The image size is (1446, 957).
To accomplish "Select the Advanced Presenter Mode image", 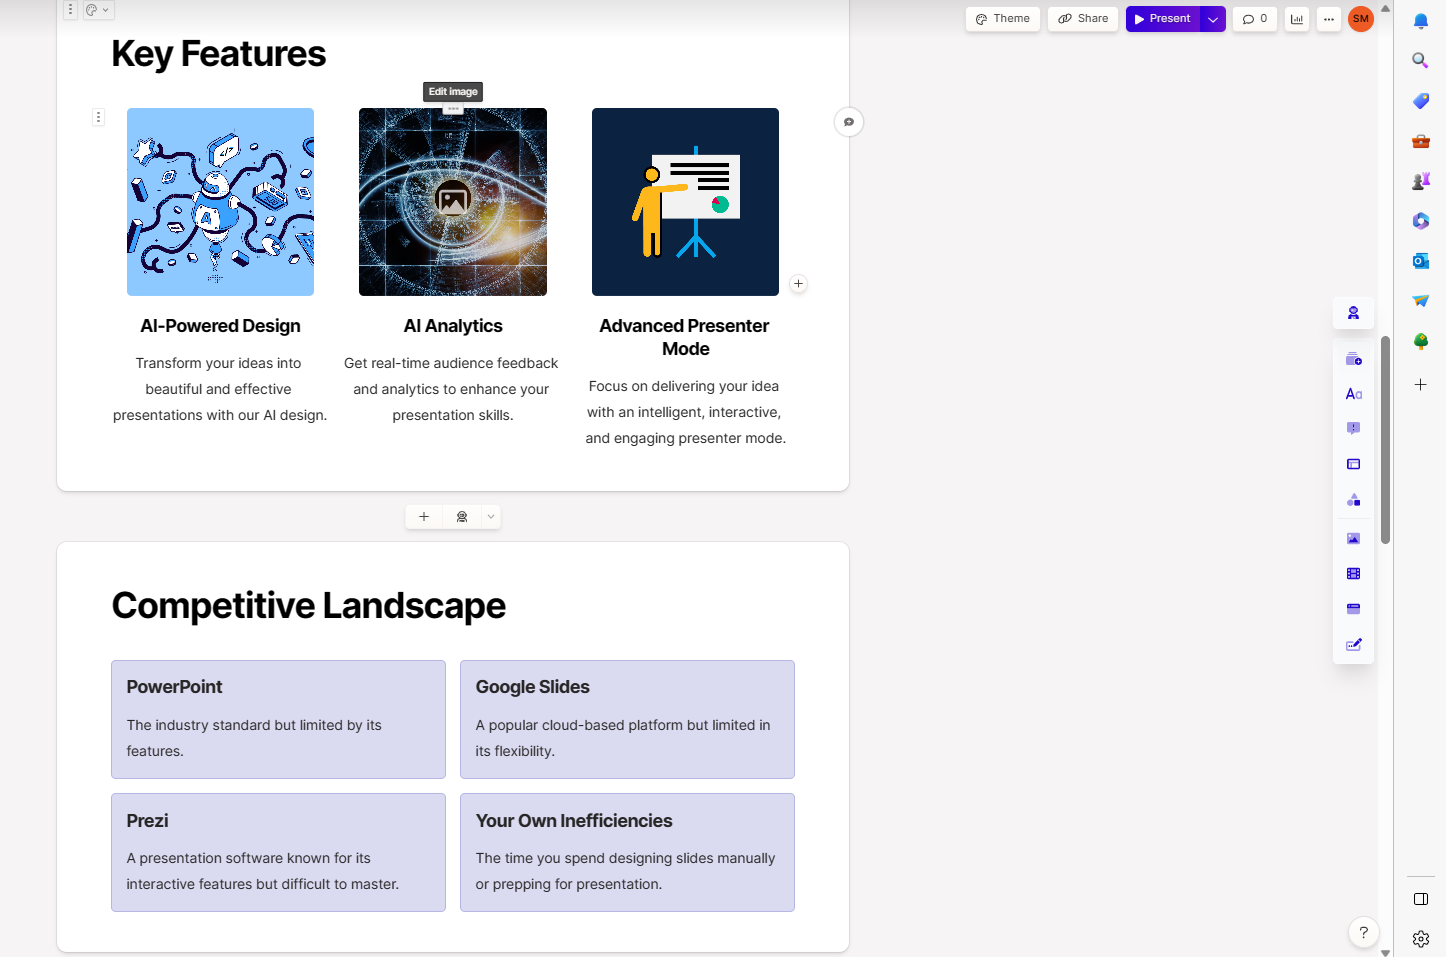I will click(685, 202).
